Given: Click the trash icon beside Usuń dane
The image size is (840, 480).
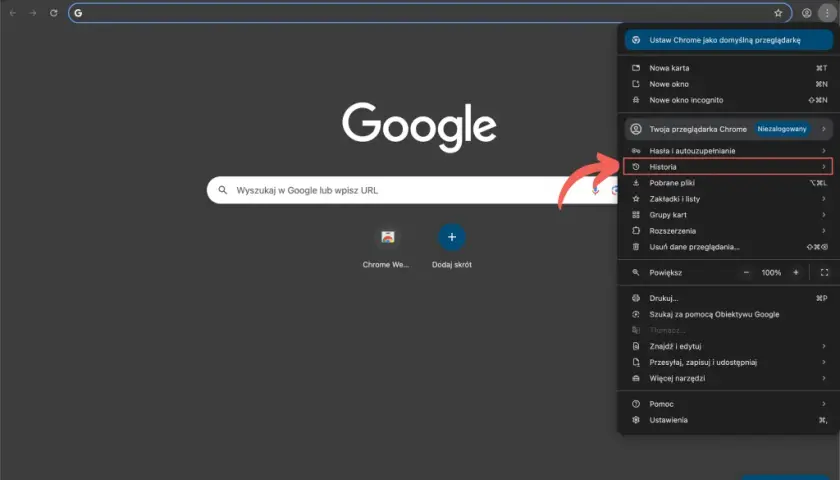Looking at the screenshot, I should point(636,247).
